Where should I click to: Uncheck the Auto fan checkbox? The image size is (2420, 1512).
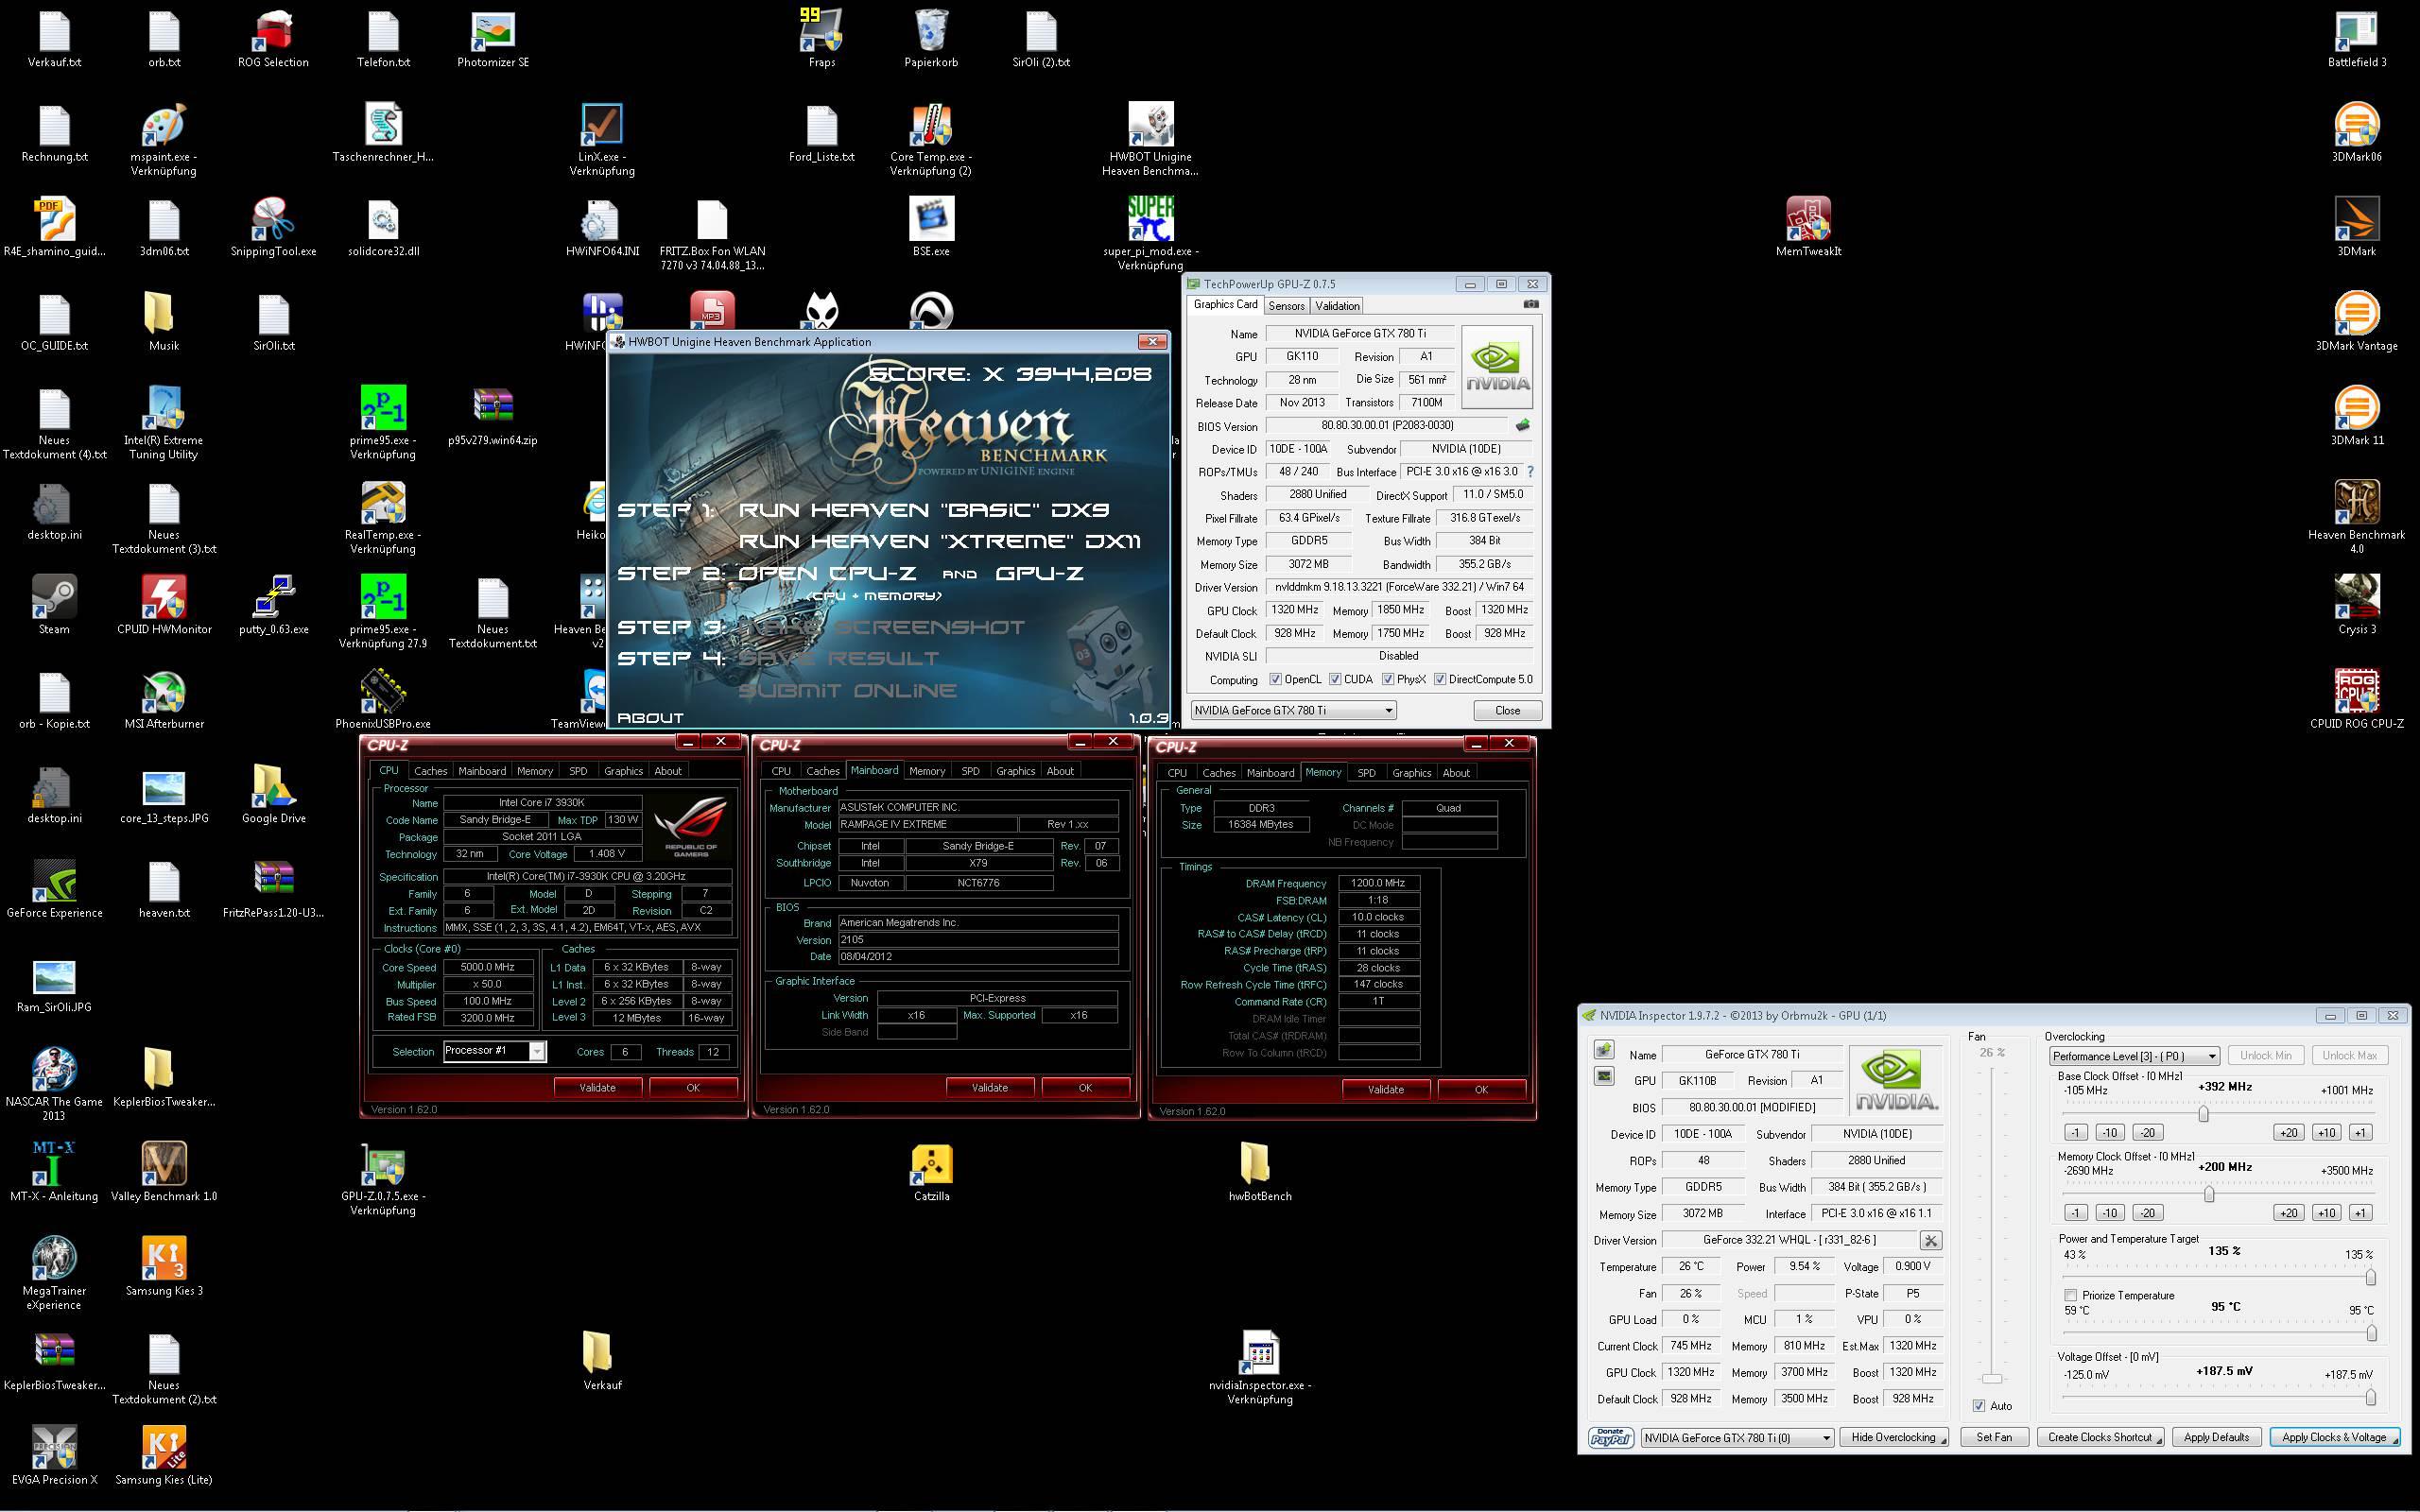(1978, 1406)
